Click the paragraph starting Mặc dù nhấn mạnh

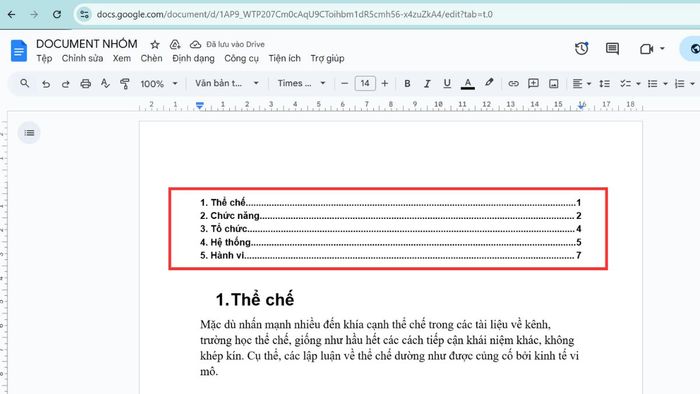[x=389, y=348]
